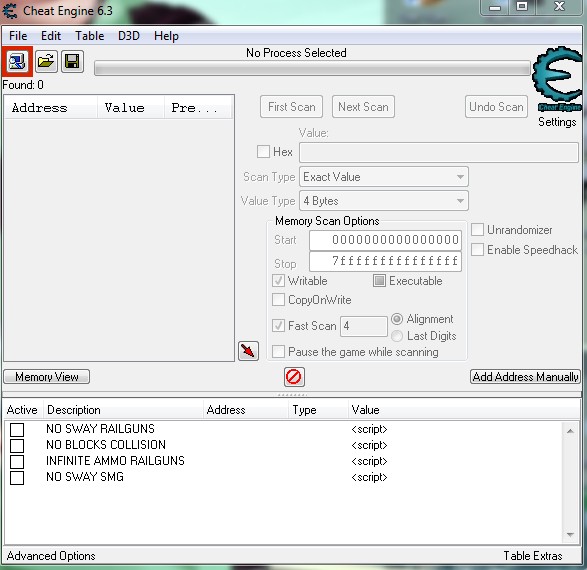The image size is (587, 570).
Task: Toggle the Hex checkbox
Action: point(263,152)
